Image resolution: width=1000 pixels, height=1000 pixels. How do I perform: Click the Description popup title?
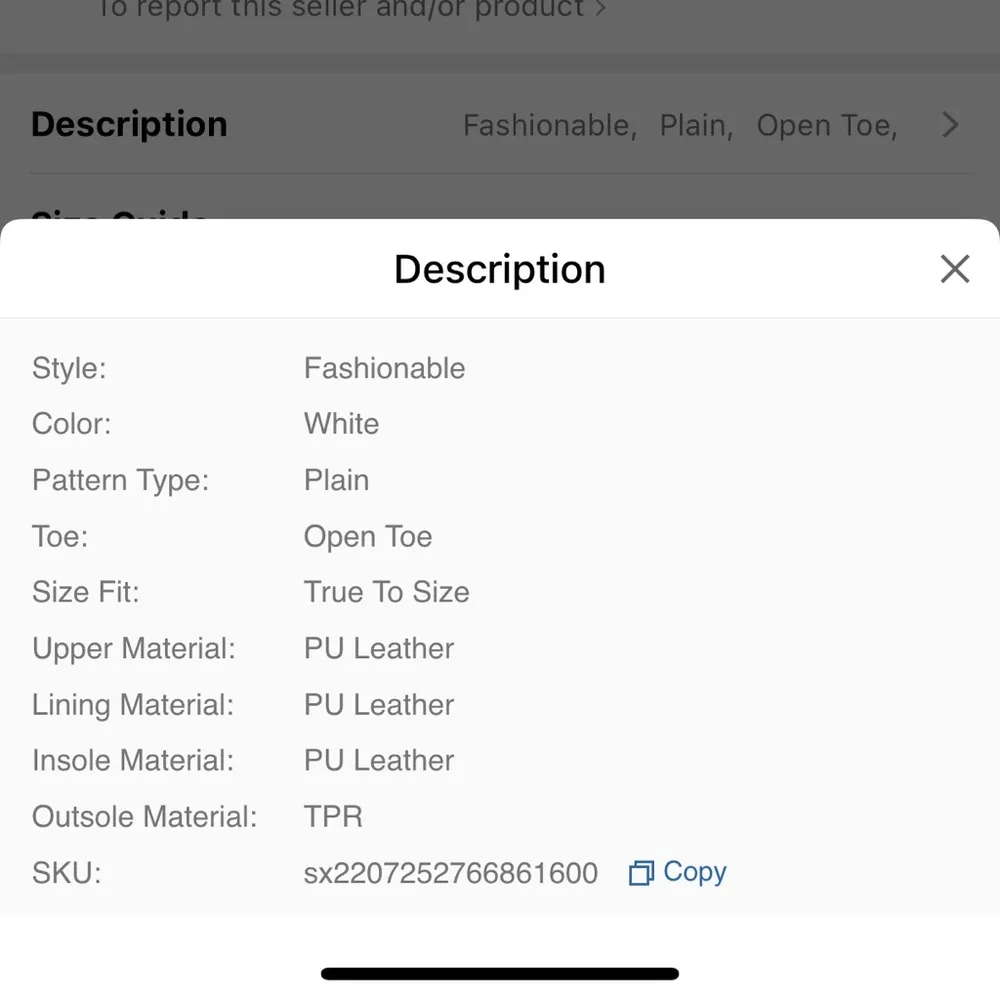pos(500,270)
